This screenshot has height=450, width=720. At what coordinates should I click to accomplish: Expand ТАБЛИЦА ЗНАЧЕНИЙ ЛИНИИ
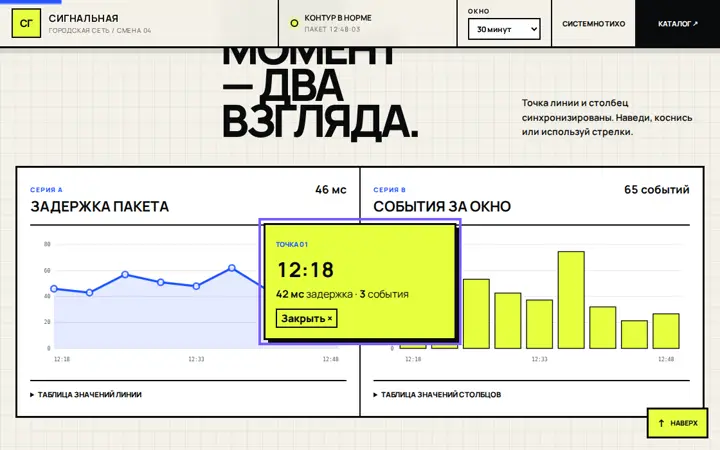coord(86,394)
